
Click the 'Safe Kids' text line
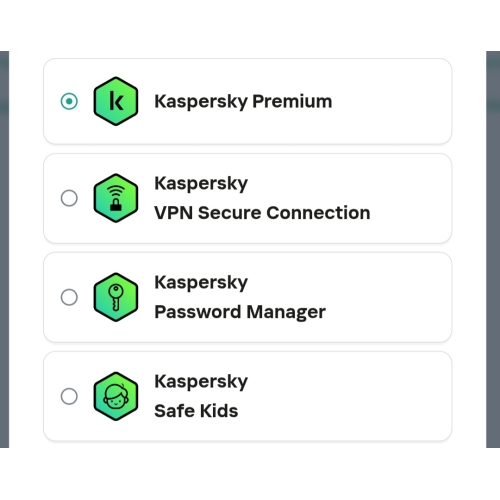coord(196,411)
